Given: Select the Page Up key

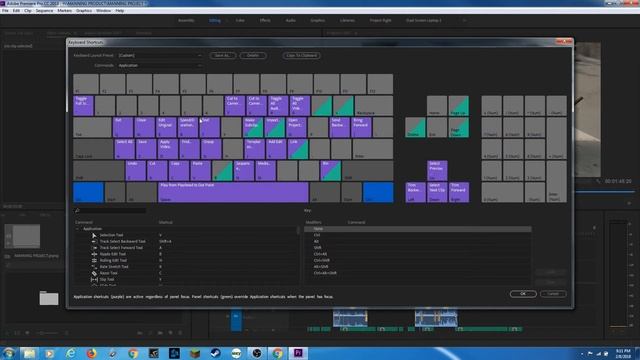Looking at the screenshot, I should pos(459,106).
